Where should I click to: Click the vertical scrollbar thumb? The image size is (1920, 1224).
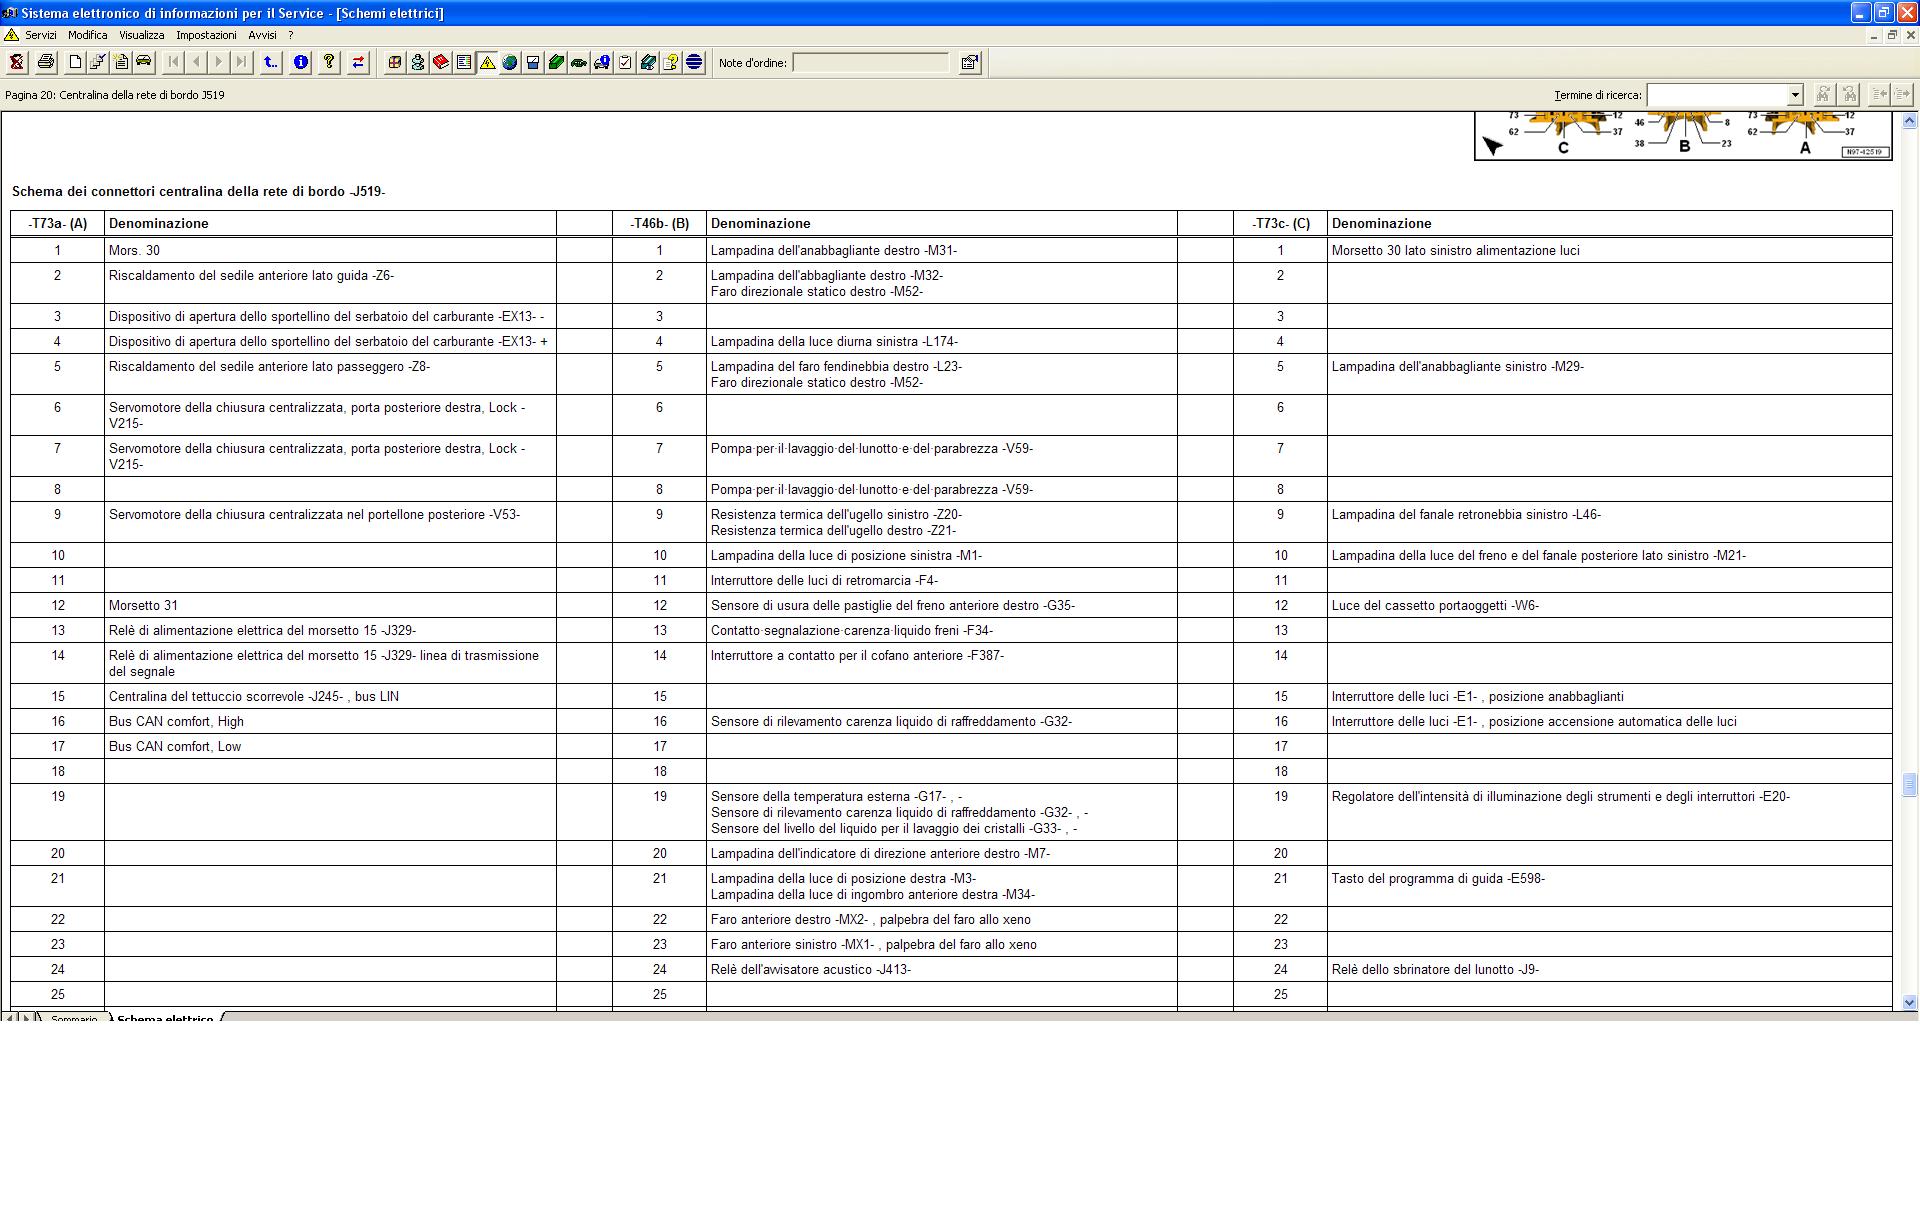[1910, 784]
